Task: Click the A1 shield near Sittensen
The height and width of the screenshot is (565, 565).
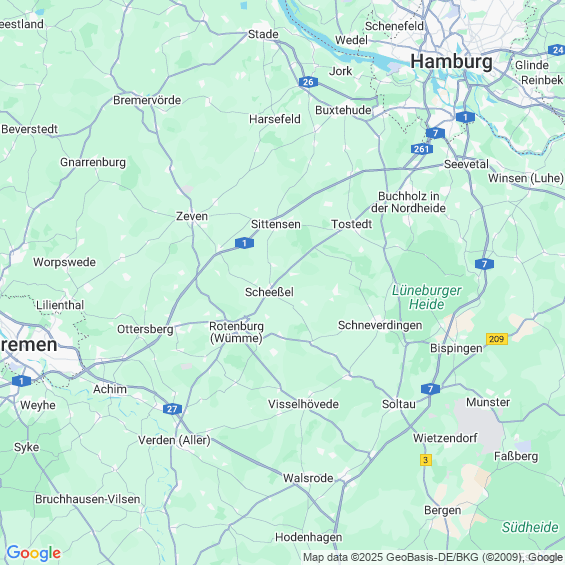Action: click(x=244, y=243)
